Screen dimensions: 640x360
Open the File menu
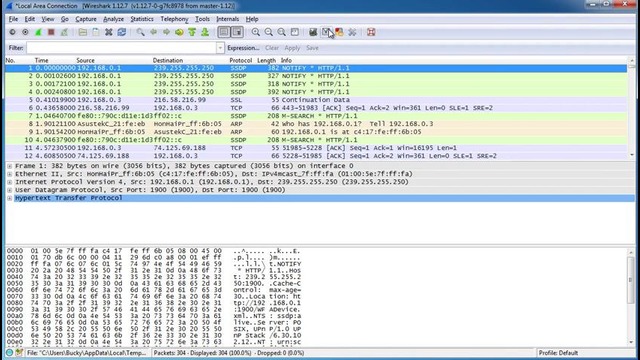click(13, 19)
